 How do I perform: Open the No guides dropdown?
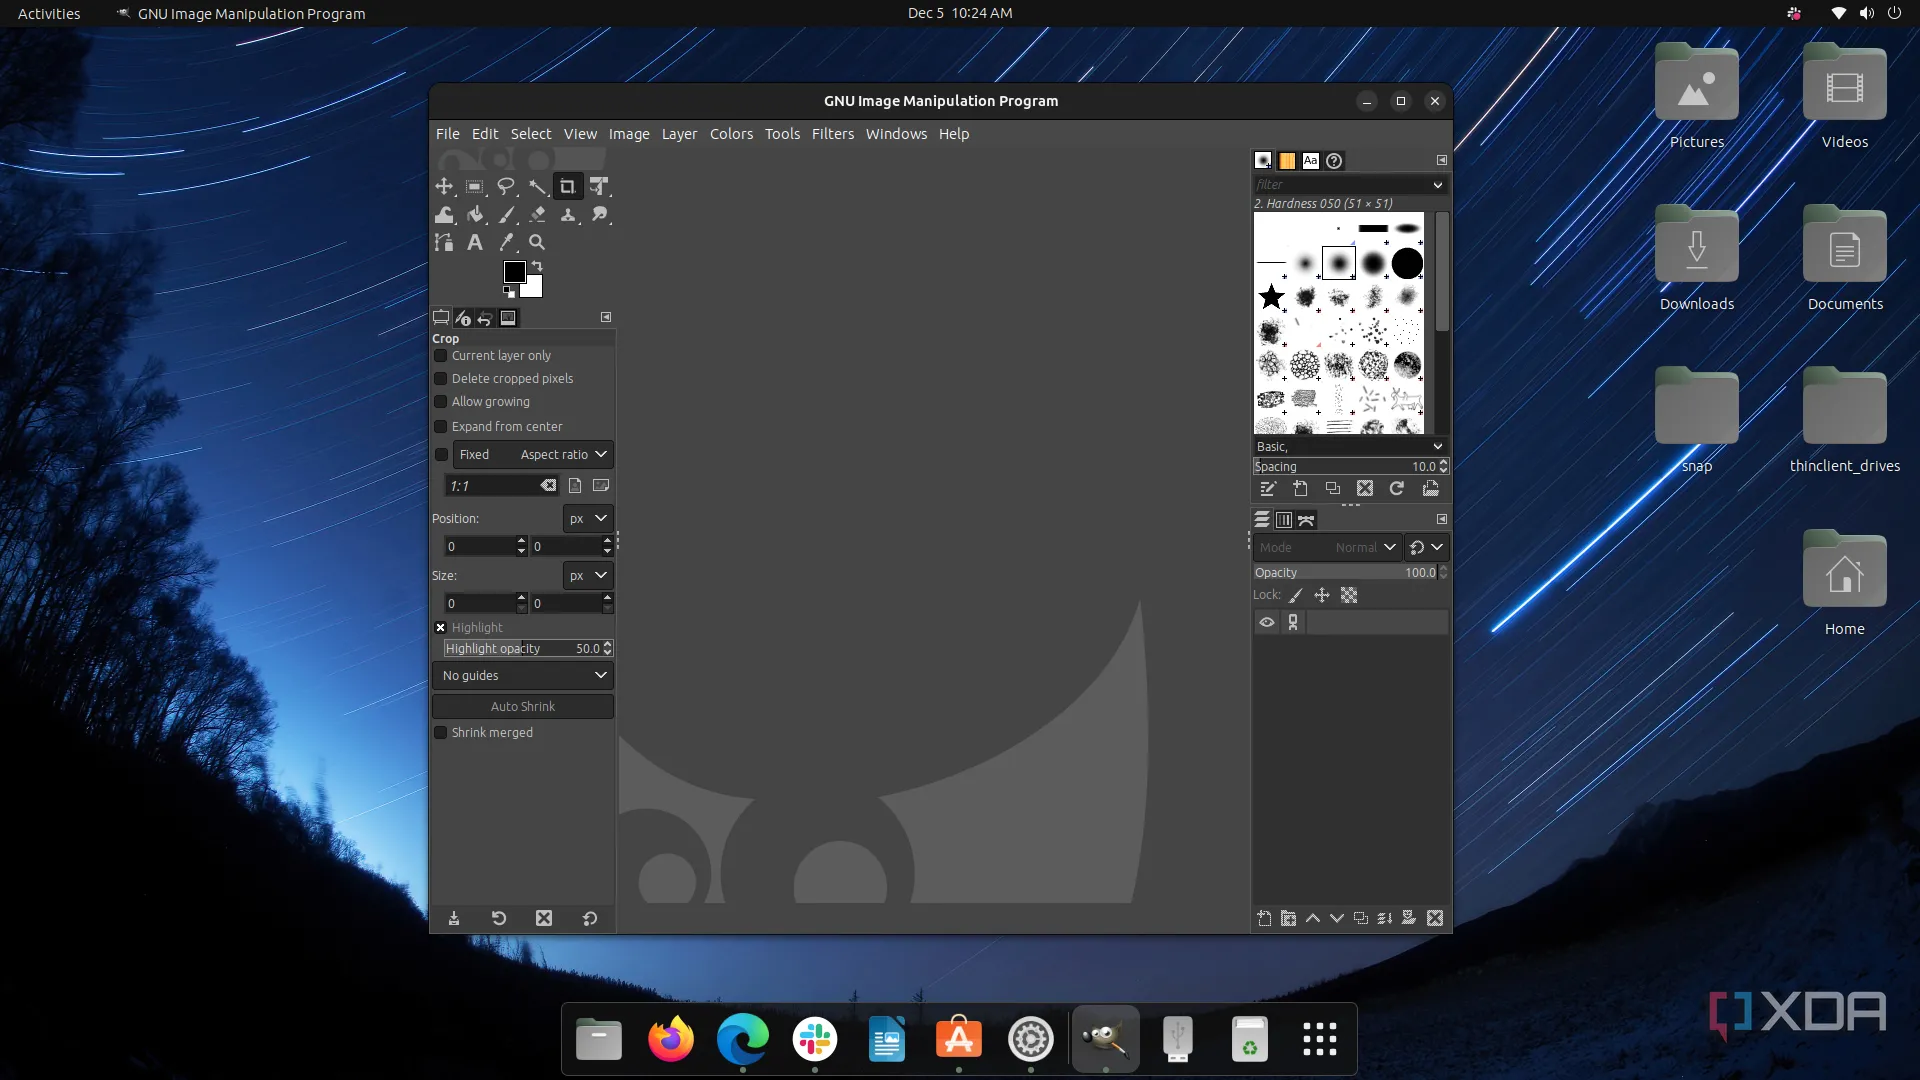523,676
